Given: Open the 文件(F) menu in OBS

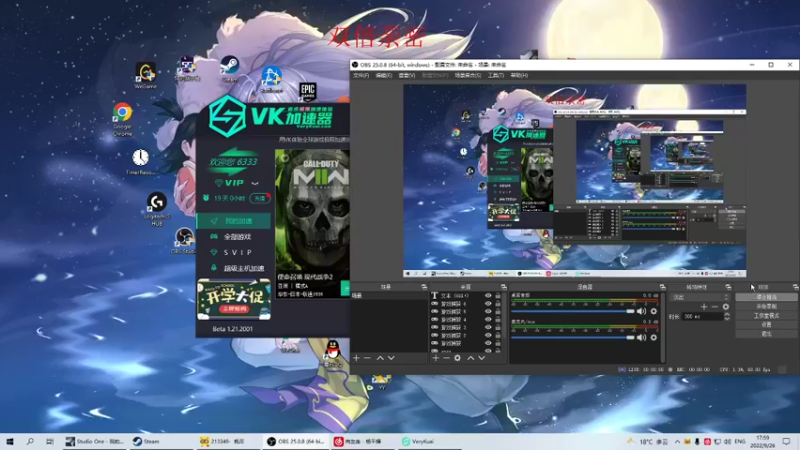Looking at the screenshot, I should coord(361,76).
